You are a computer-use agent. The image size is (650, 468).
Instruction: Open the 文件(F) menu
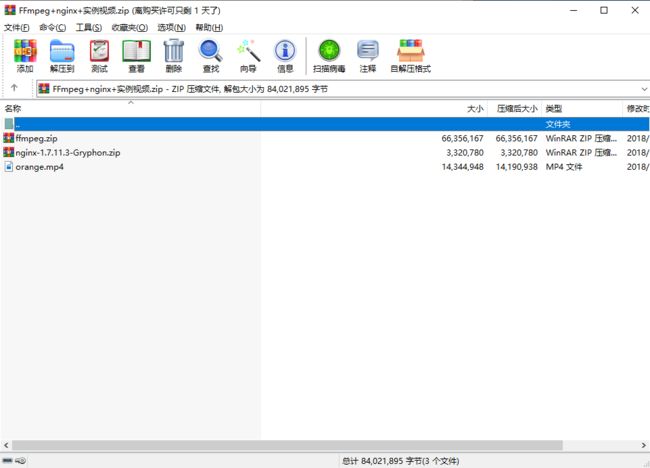(x=17, y=27)
